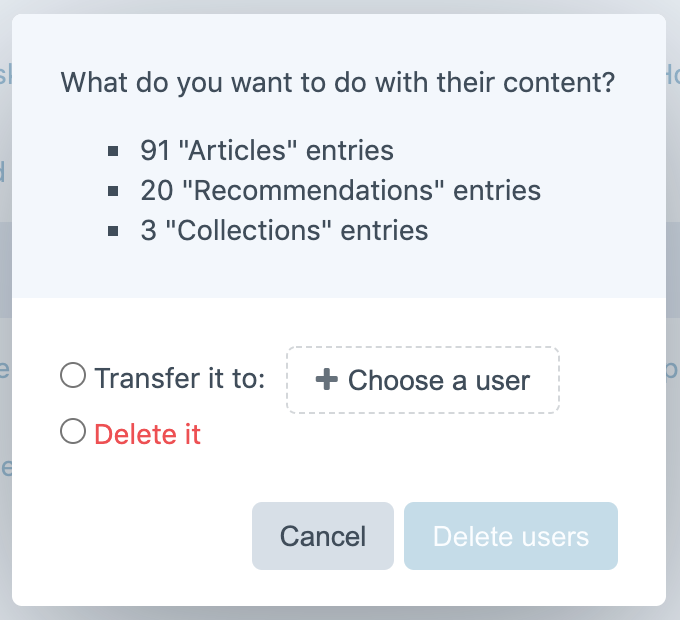Open the Choose a user picker

click(x=423, y=380)
